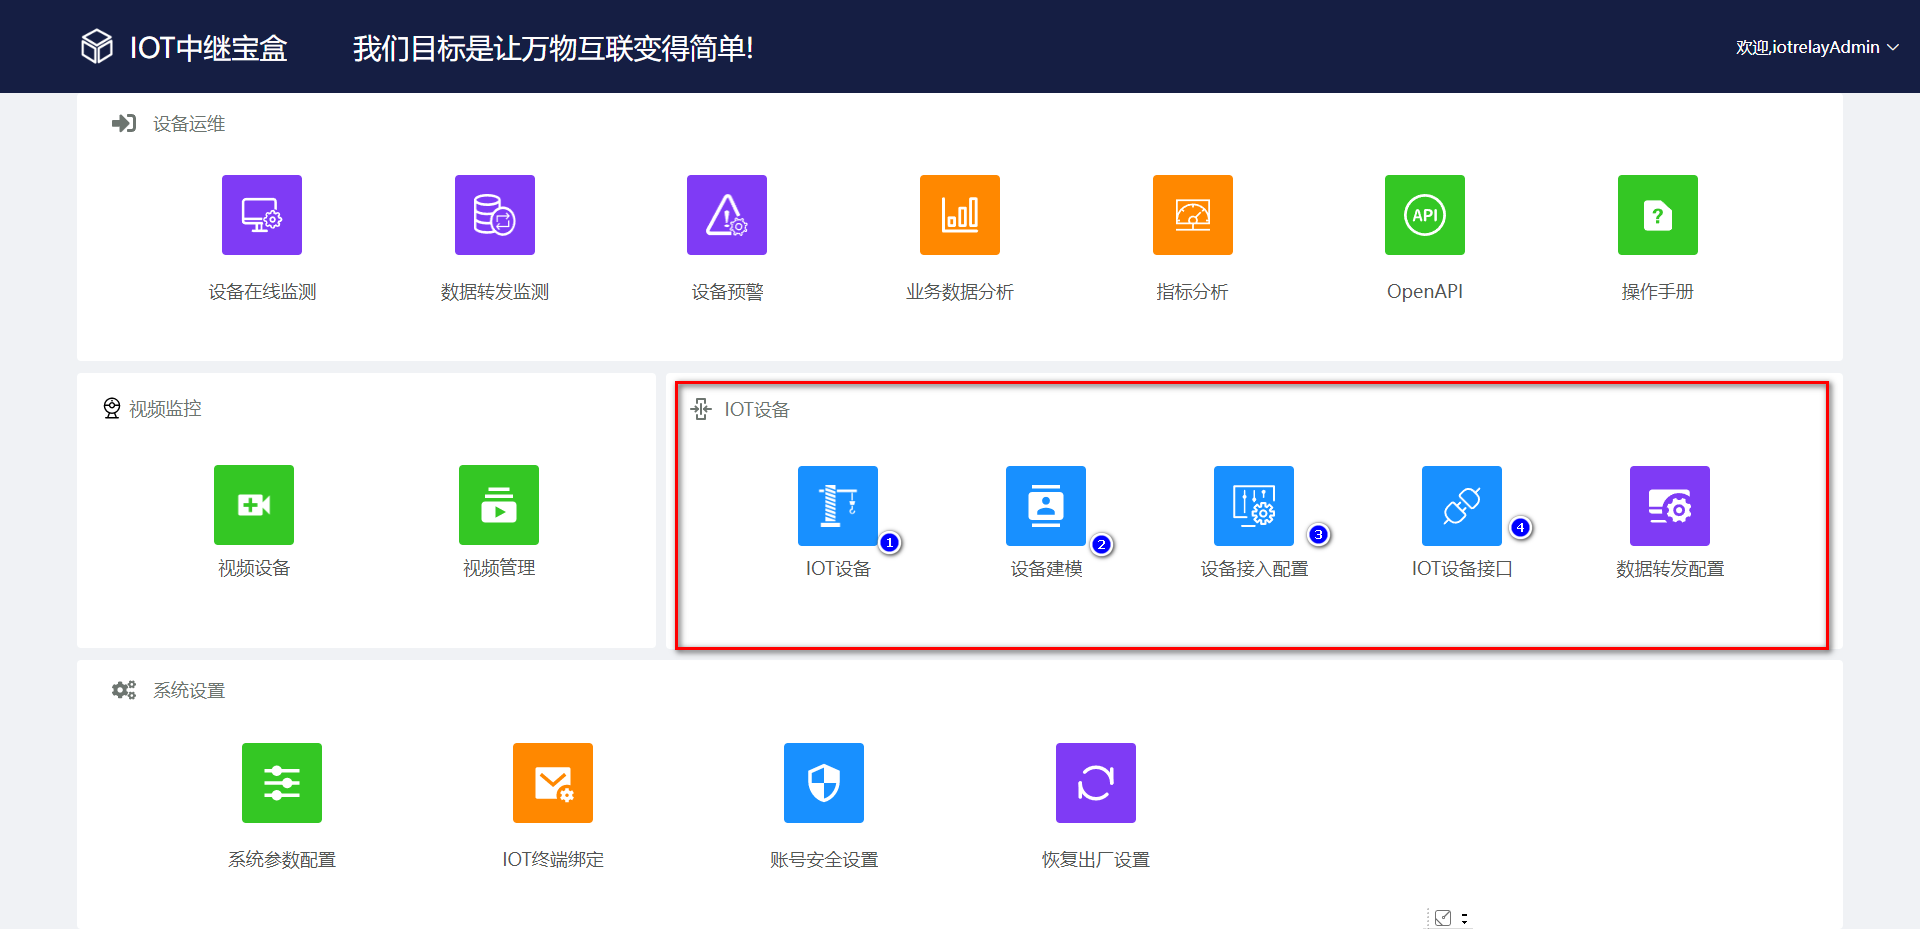Screen dimensions: 1920x929
Task: Select the IOT设备接口 interface link icon
Action: click(x=1461, y=506)
